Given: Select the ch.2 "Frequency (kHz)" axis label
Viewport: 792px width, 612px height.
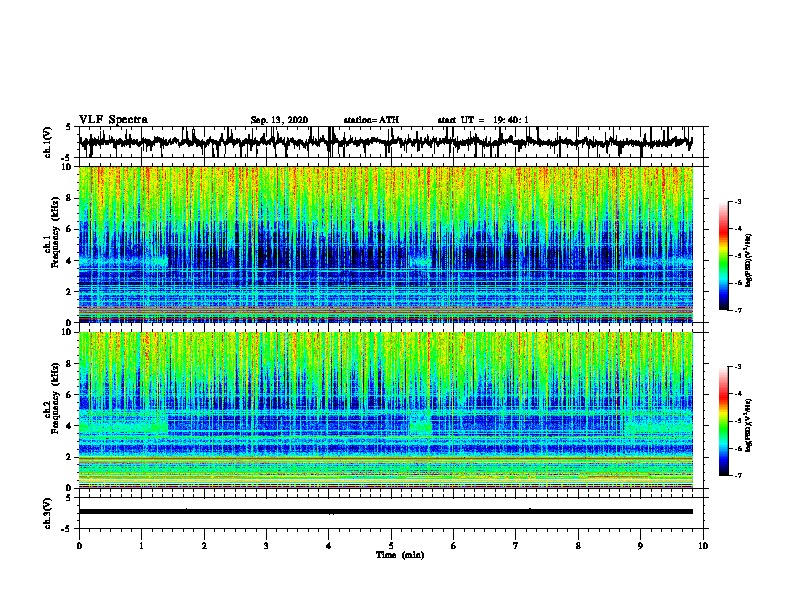Looking at the screenshot, I should [x=55, y=399].
